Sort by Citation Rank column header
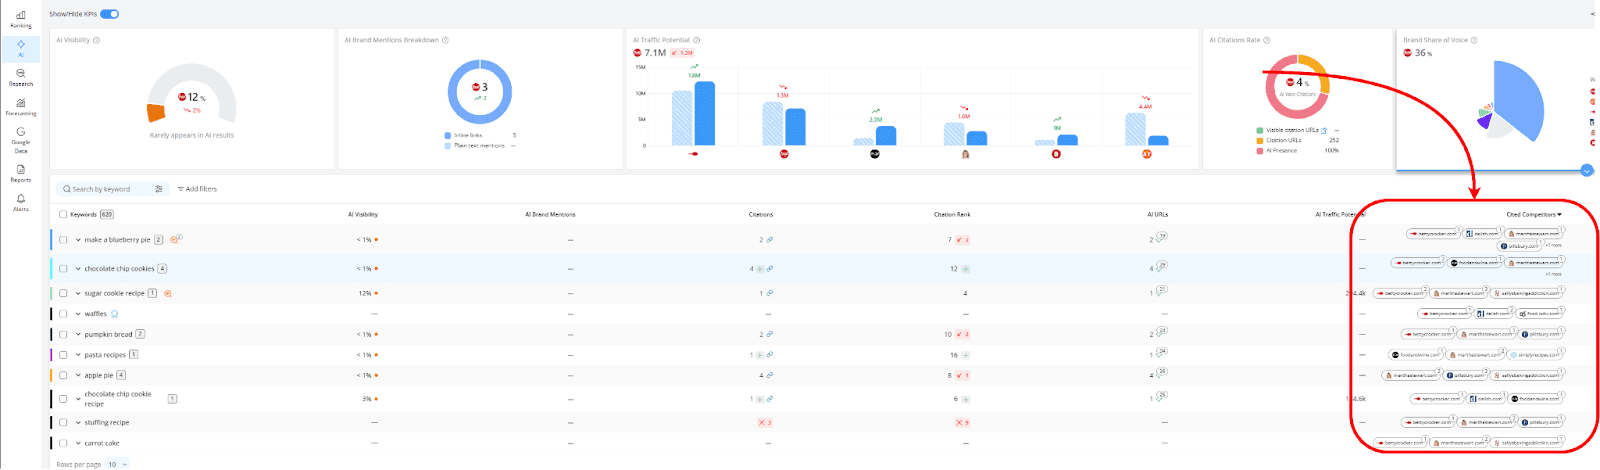 click(952, 214)
